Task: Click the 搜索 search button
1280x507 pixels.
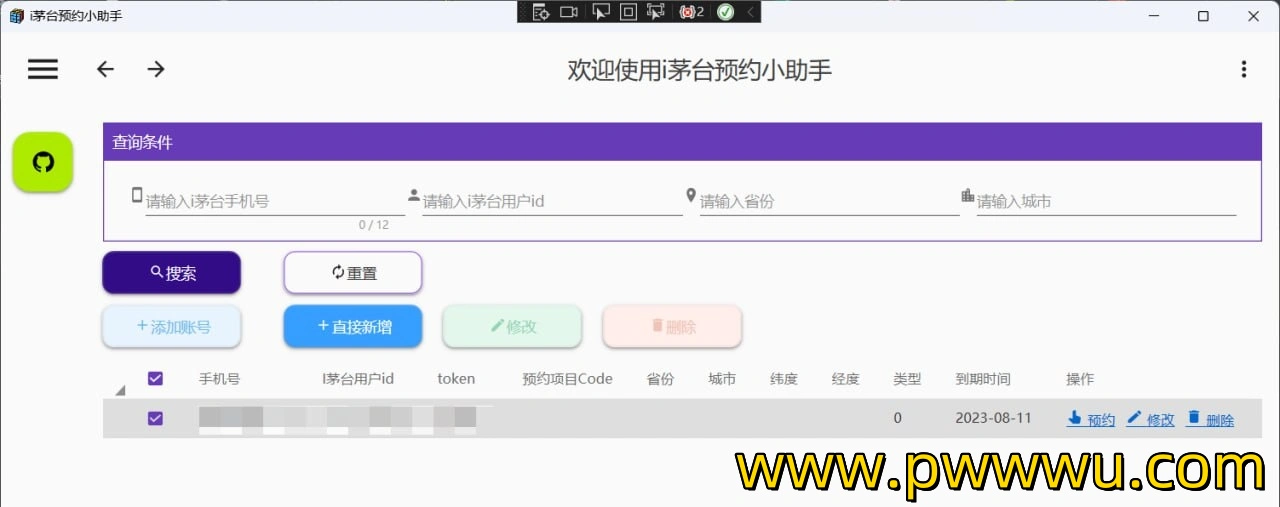Action: pyautogui.click(x=172, y=273)
